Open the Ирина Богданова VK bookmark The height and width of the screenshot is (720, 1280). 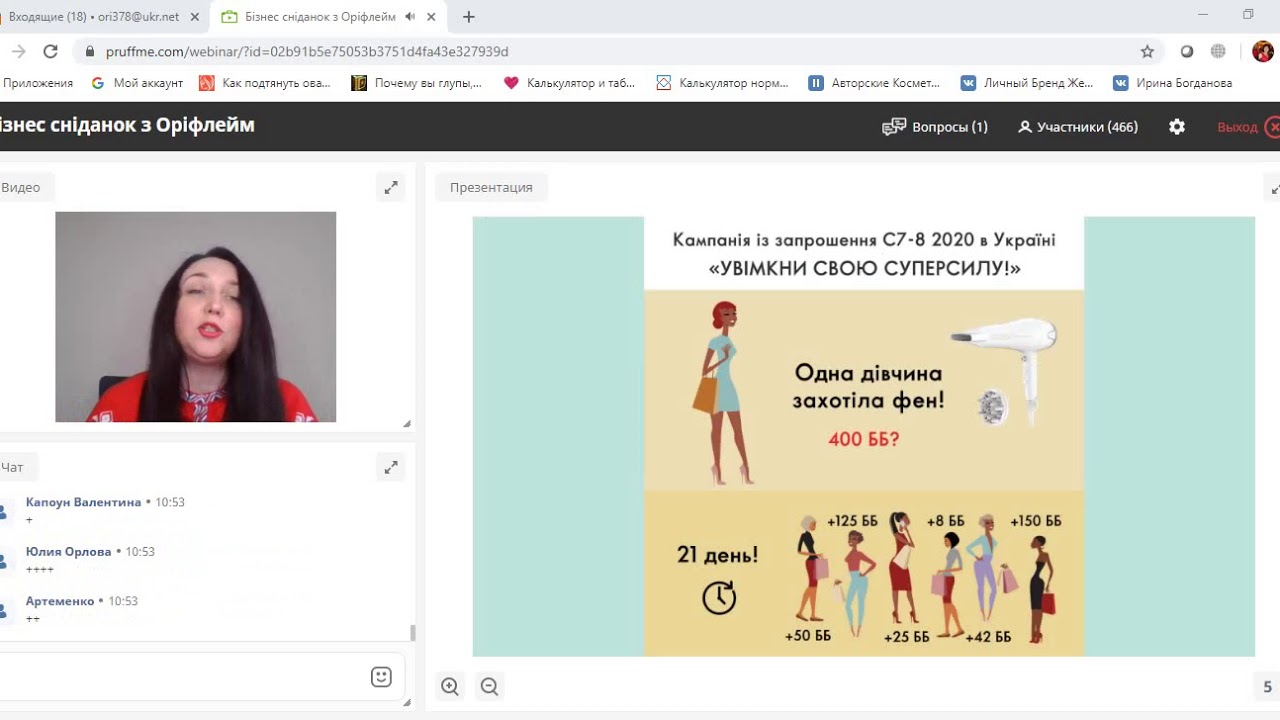(1173, 83)
